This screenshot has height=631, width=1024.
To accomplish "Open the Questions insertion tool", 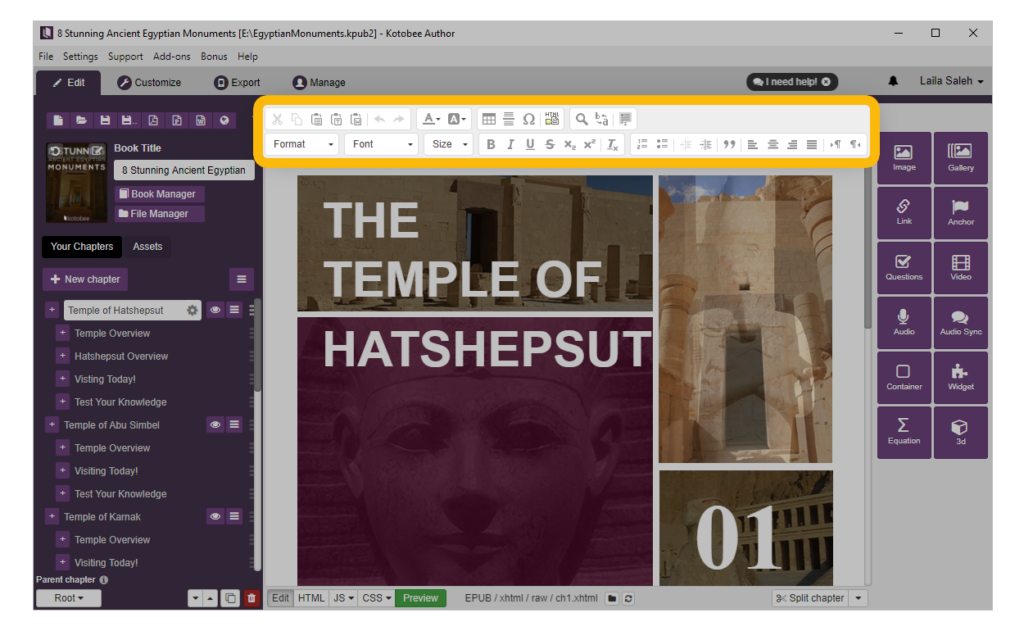I will pyautogui.click(x=903, y=267).
